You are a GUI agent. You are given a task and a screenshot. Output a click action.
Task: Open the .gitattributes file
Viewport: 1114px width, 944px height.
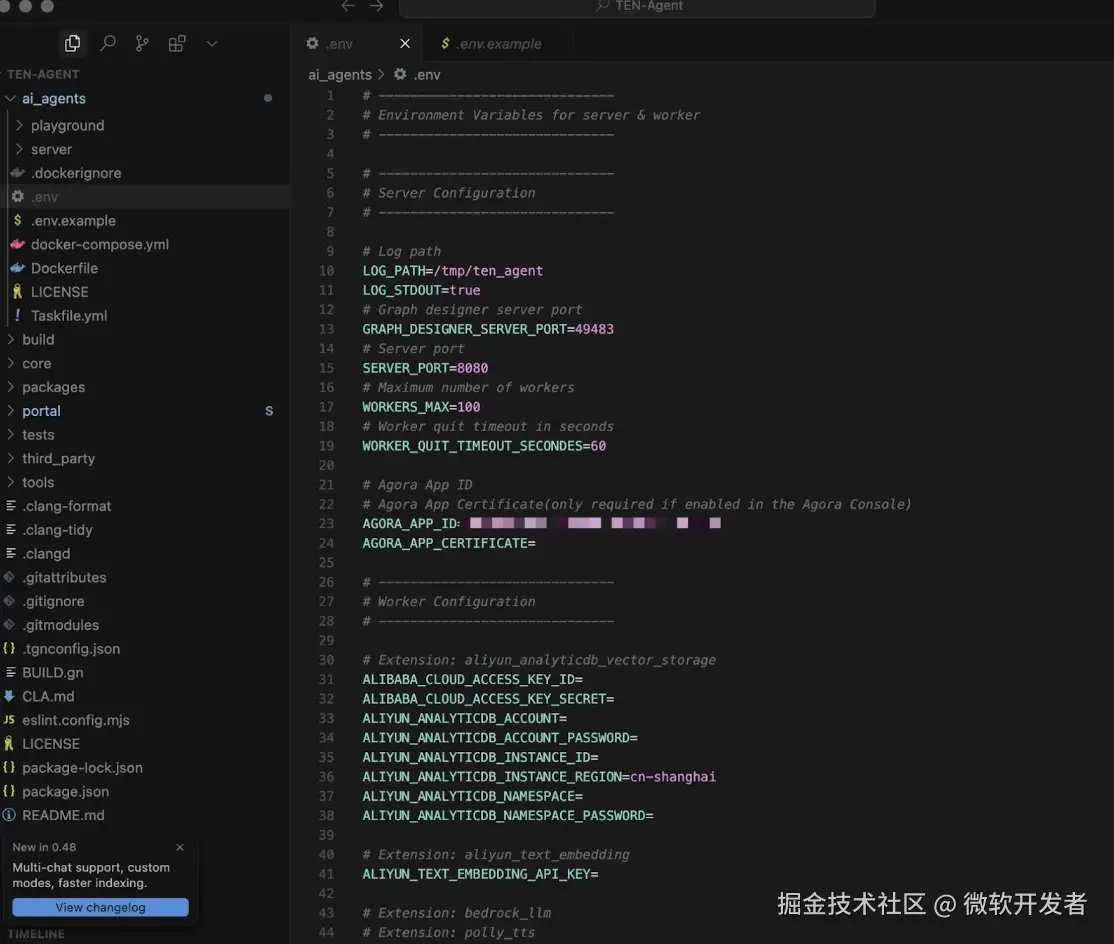(144, 577)
